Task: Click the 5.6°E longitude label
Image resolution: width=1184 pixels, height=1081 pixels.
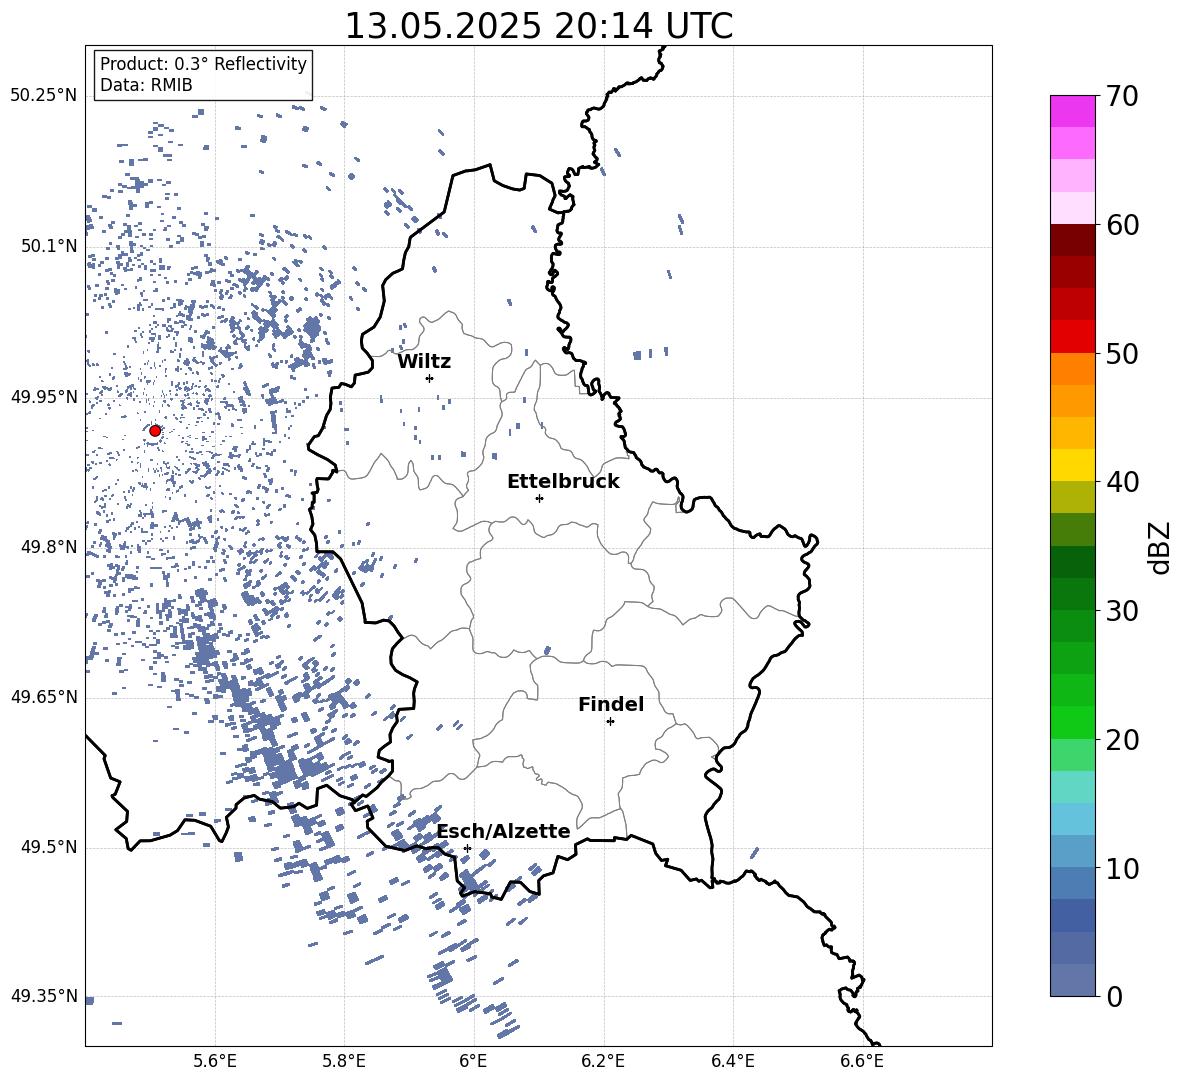Action: (215, 1061)
